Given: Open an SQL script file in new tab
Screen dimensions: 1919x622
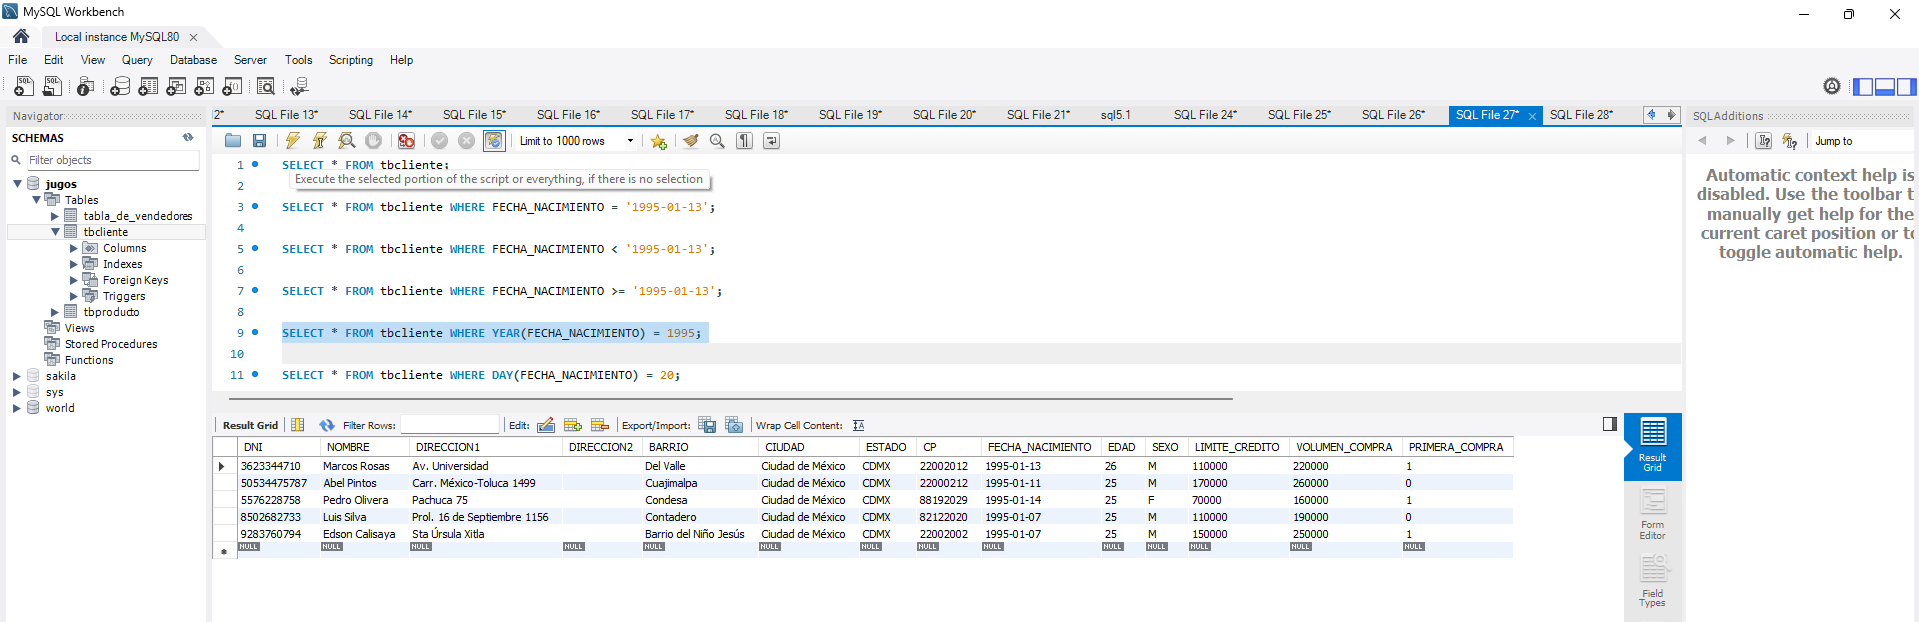Looking at the screenshot, I should pos(52,87).
